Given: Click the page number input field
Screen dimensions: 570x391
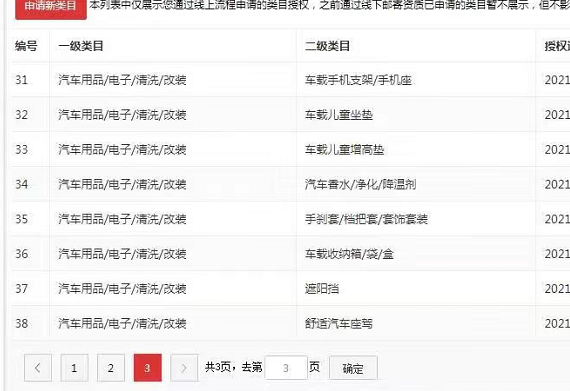Looking at the screenshot, I should 286,368.
